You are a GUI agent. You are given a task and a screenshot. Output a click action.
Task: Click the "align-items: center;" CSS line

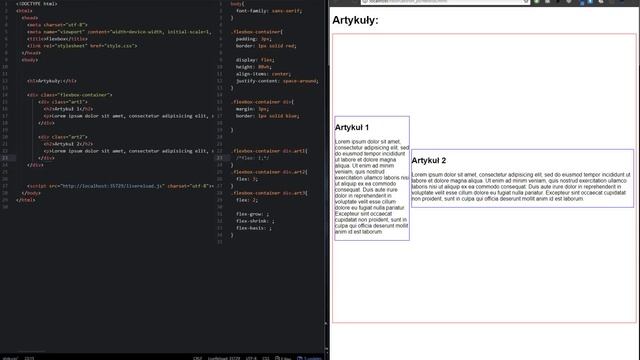(263, 74)
